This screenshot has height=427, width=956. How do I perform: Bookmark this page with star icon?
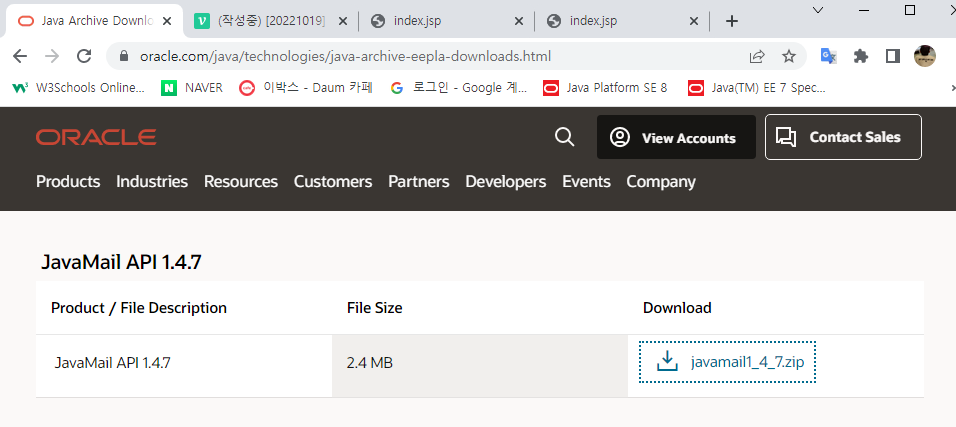coord(789,57)
